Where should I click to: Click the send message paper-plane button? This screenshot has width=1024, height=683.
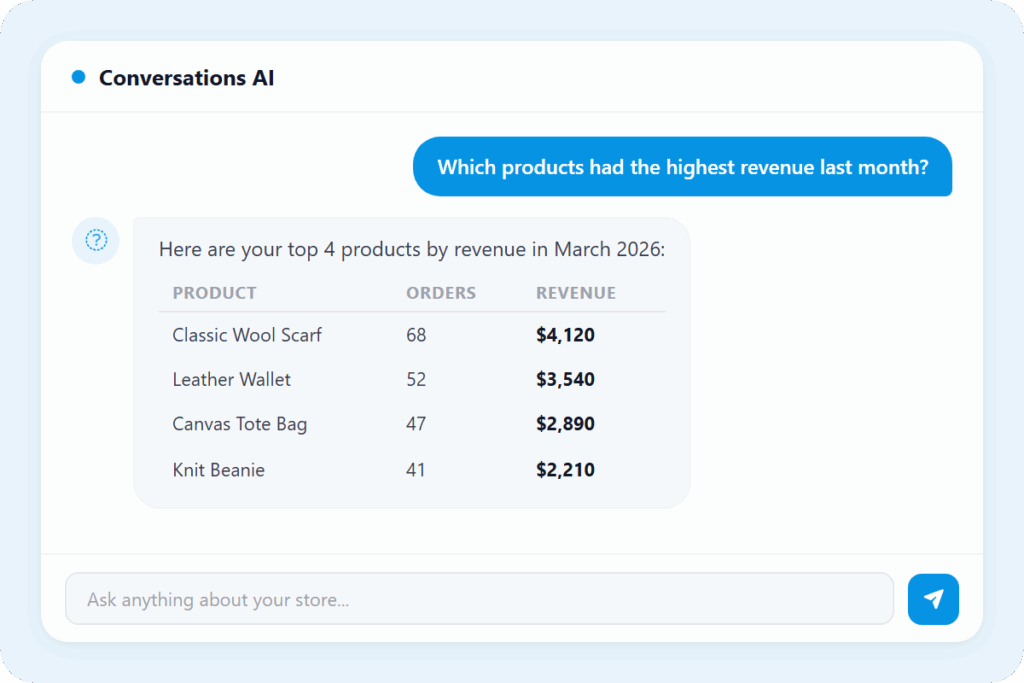(x=933, y=599)
